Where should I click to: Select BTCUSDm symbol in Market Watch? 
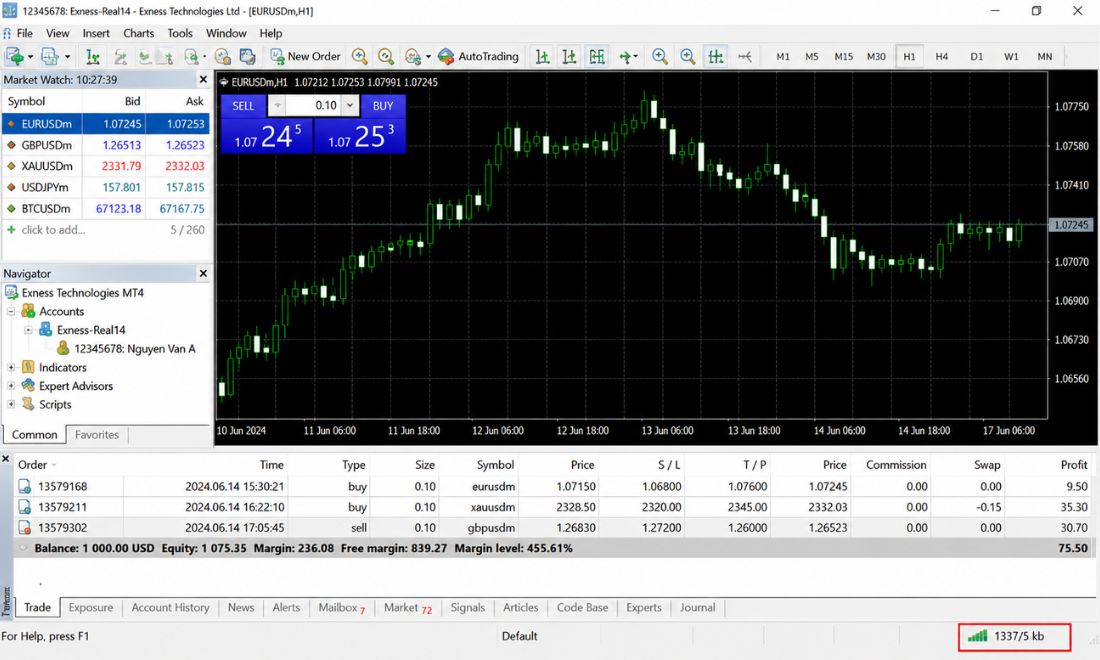point(46,208)
